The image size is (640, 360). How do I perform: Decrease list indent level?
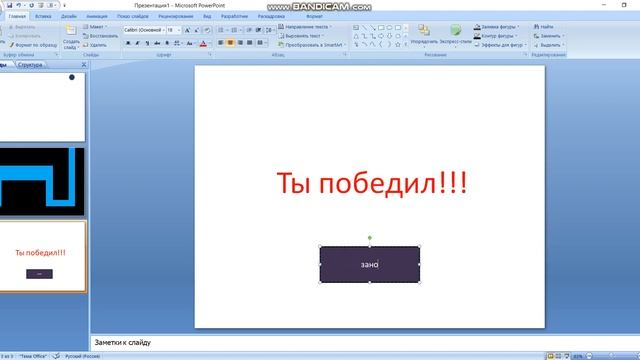point(249,30)
